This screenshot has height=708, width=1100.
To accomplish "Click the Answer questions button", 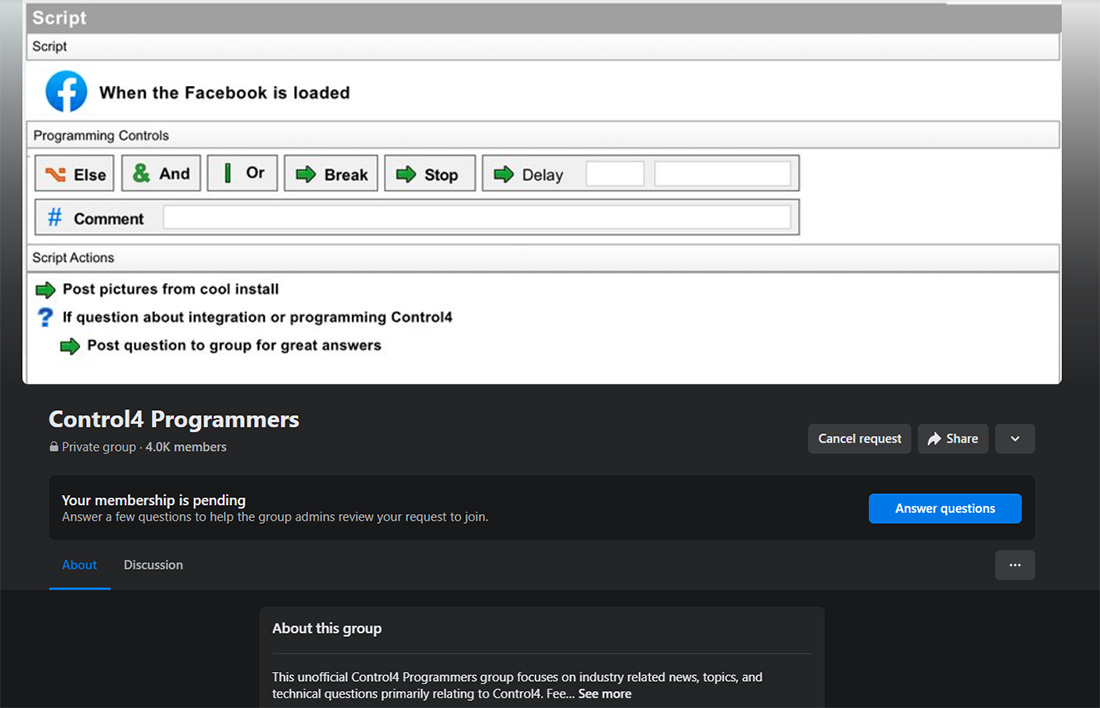I will 945,509.
